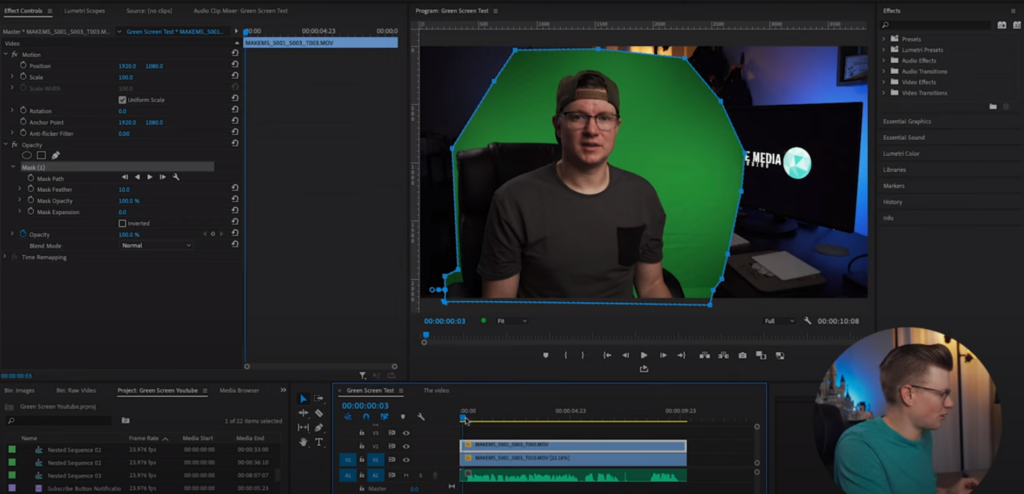Play the sequence in Program monitor
This screenshot has height=494, width=1024.
coord(643,355)
